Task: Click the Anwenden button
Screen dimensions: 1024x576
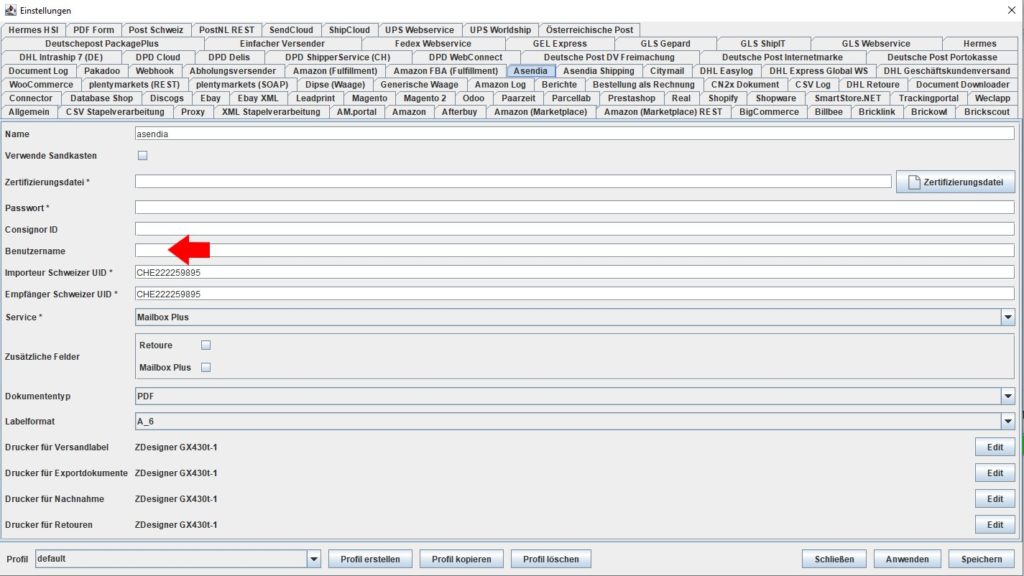Action: click(907, 559)
